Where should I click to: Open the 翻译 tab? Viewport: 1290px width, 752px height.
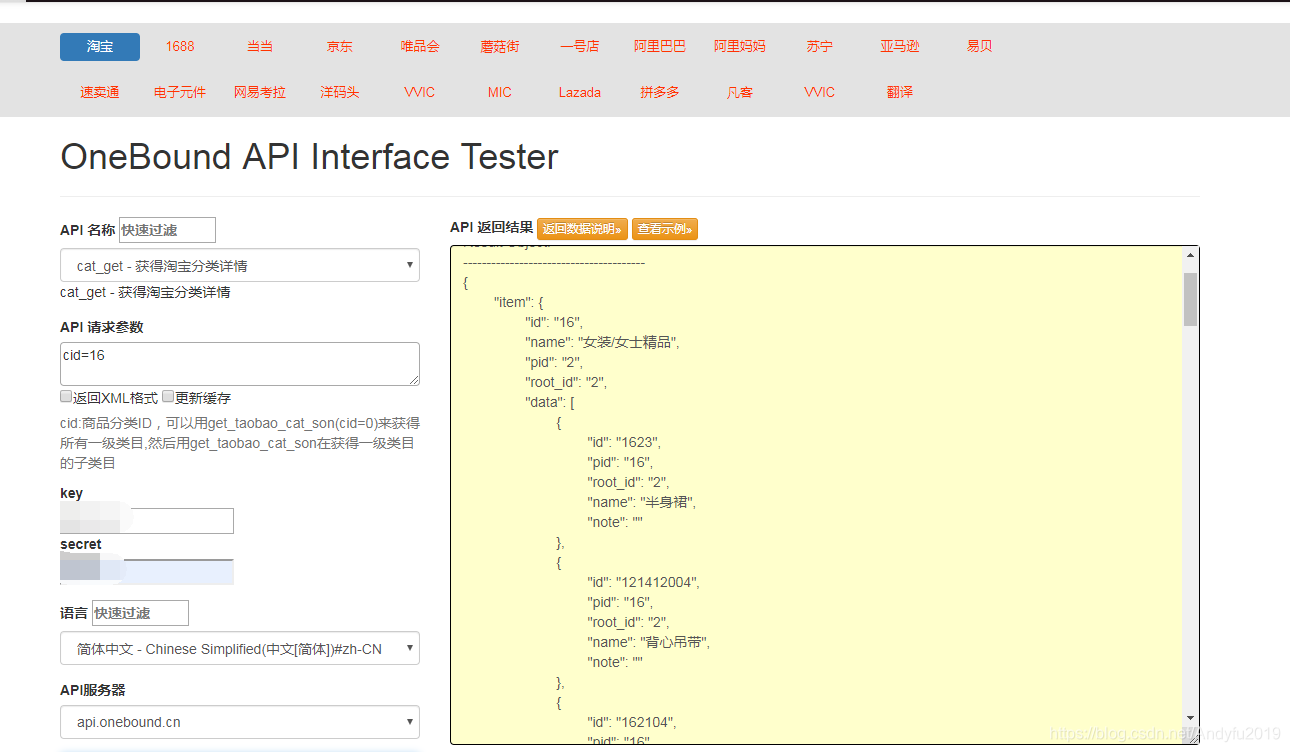pyautogui.click(x=900, y=93)
